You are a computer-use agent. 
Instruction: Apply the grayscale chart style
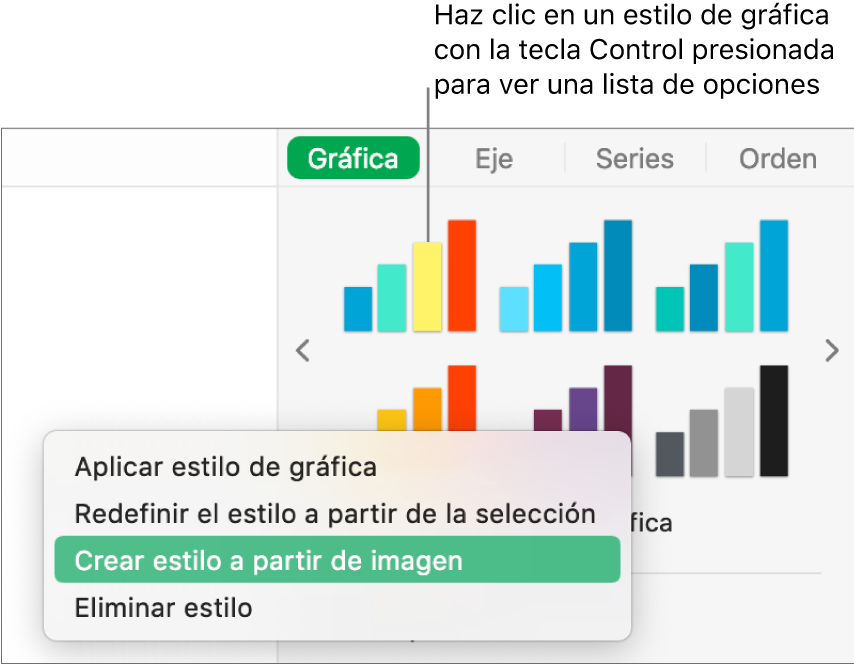pos(722,421)
